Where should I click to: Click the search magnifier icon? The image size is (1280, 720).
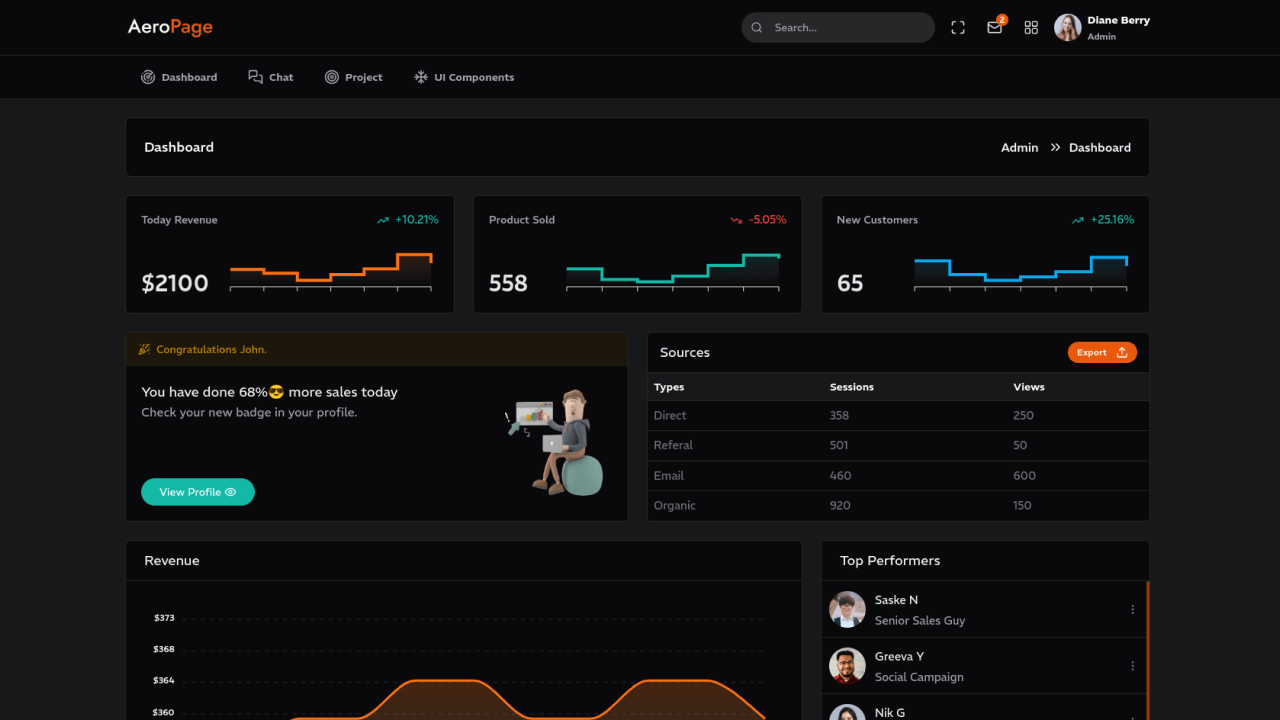pyautogui.click(x=757, y=28)
